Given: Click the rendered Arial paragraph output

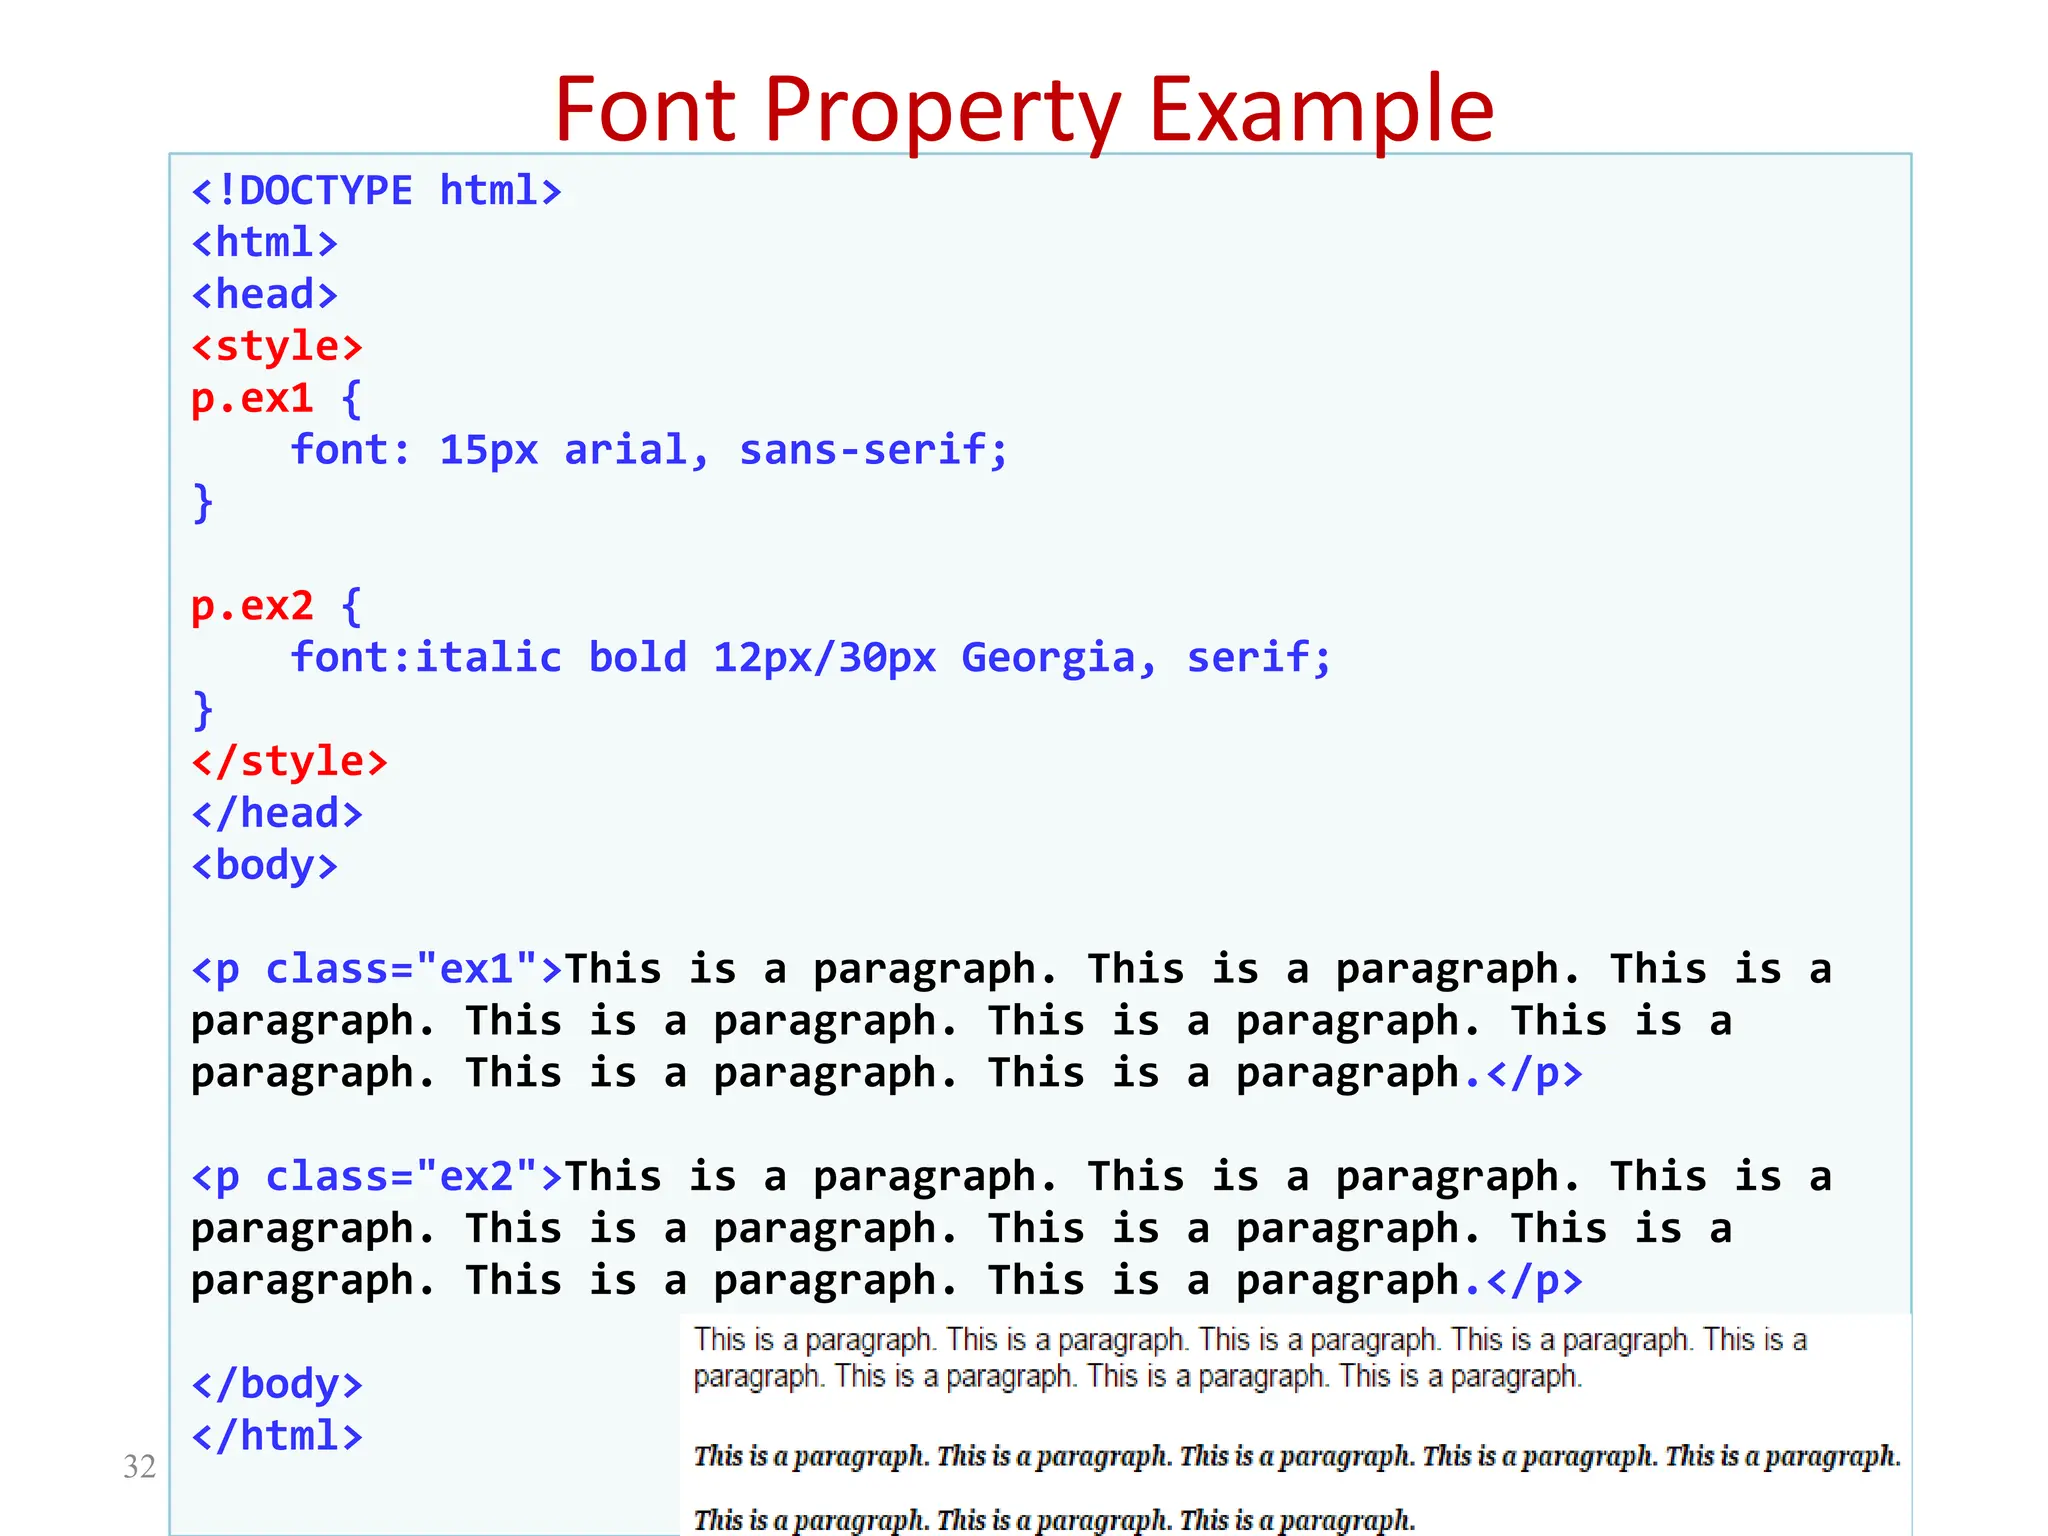Looking at the screenshot, I should click(1250, 1358).
